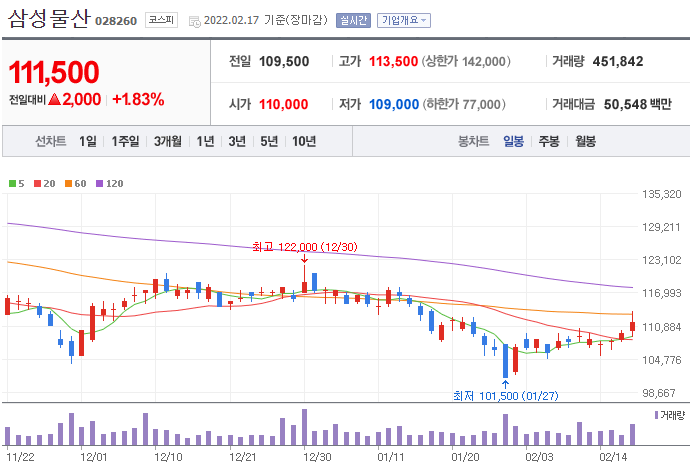This screenshot has width=690, height=467.
Task: Click the 02/14 date axis label
Action: pos(613,457)
